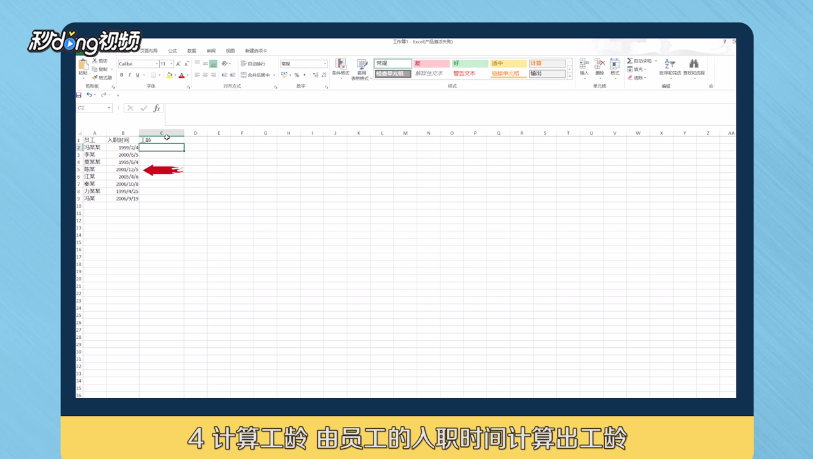Open the Calibri font name dropdown
This screenshot has width=813, height=459.
(157, 63)
